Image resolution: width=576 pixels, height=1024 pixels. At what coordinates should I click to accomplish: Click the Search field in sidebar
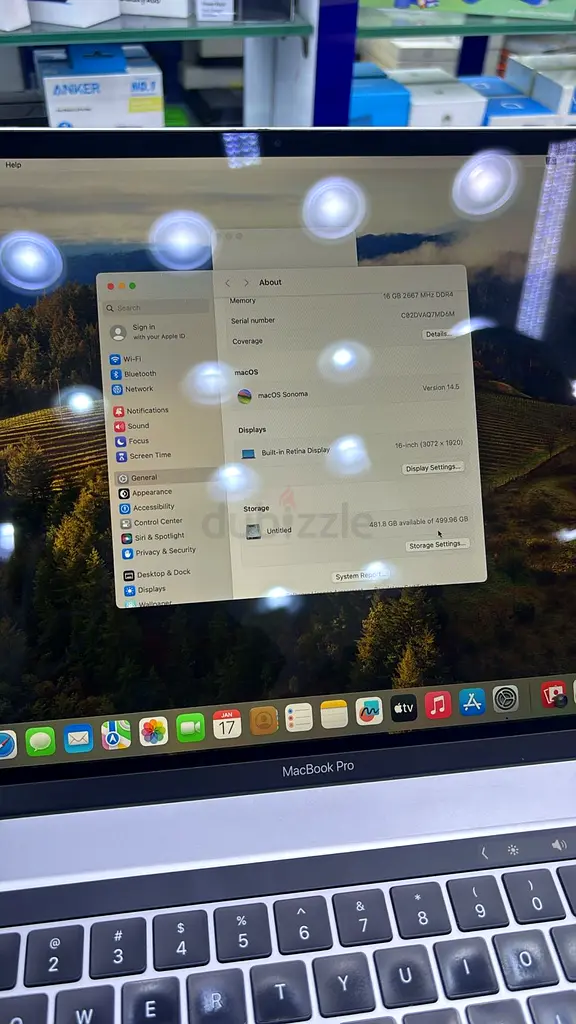157,308
